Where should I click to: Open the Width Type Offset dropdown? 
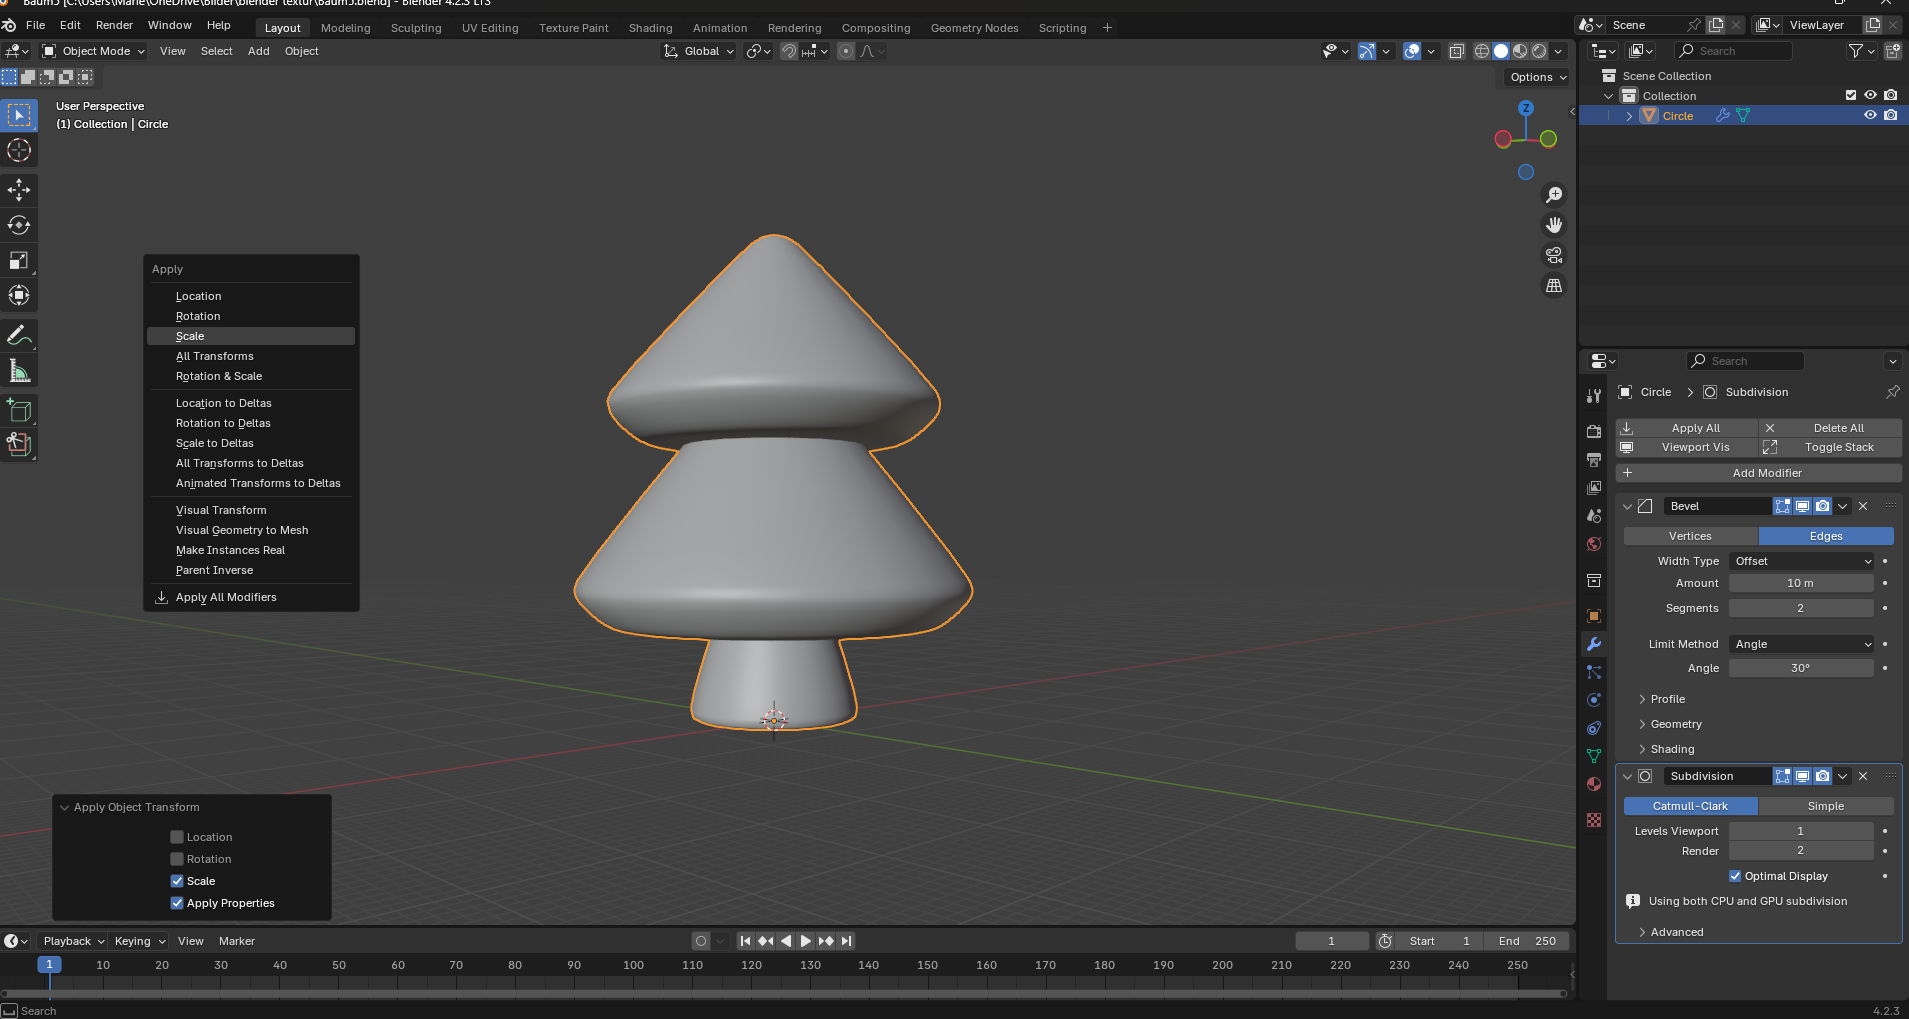(1801, 561)
